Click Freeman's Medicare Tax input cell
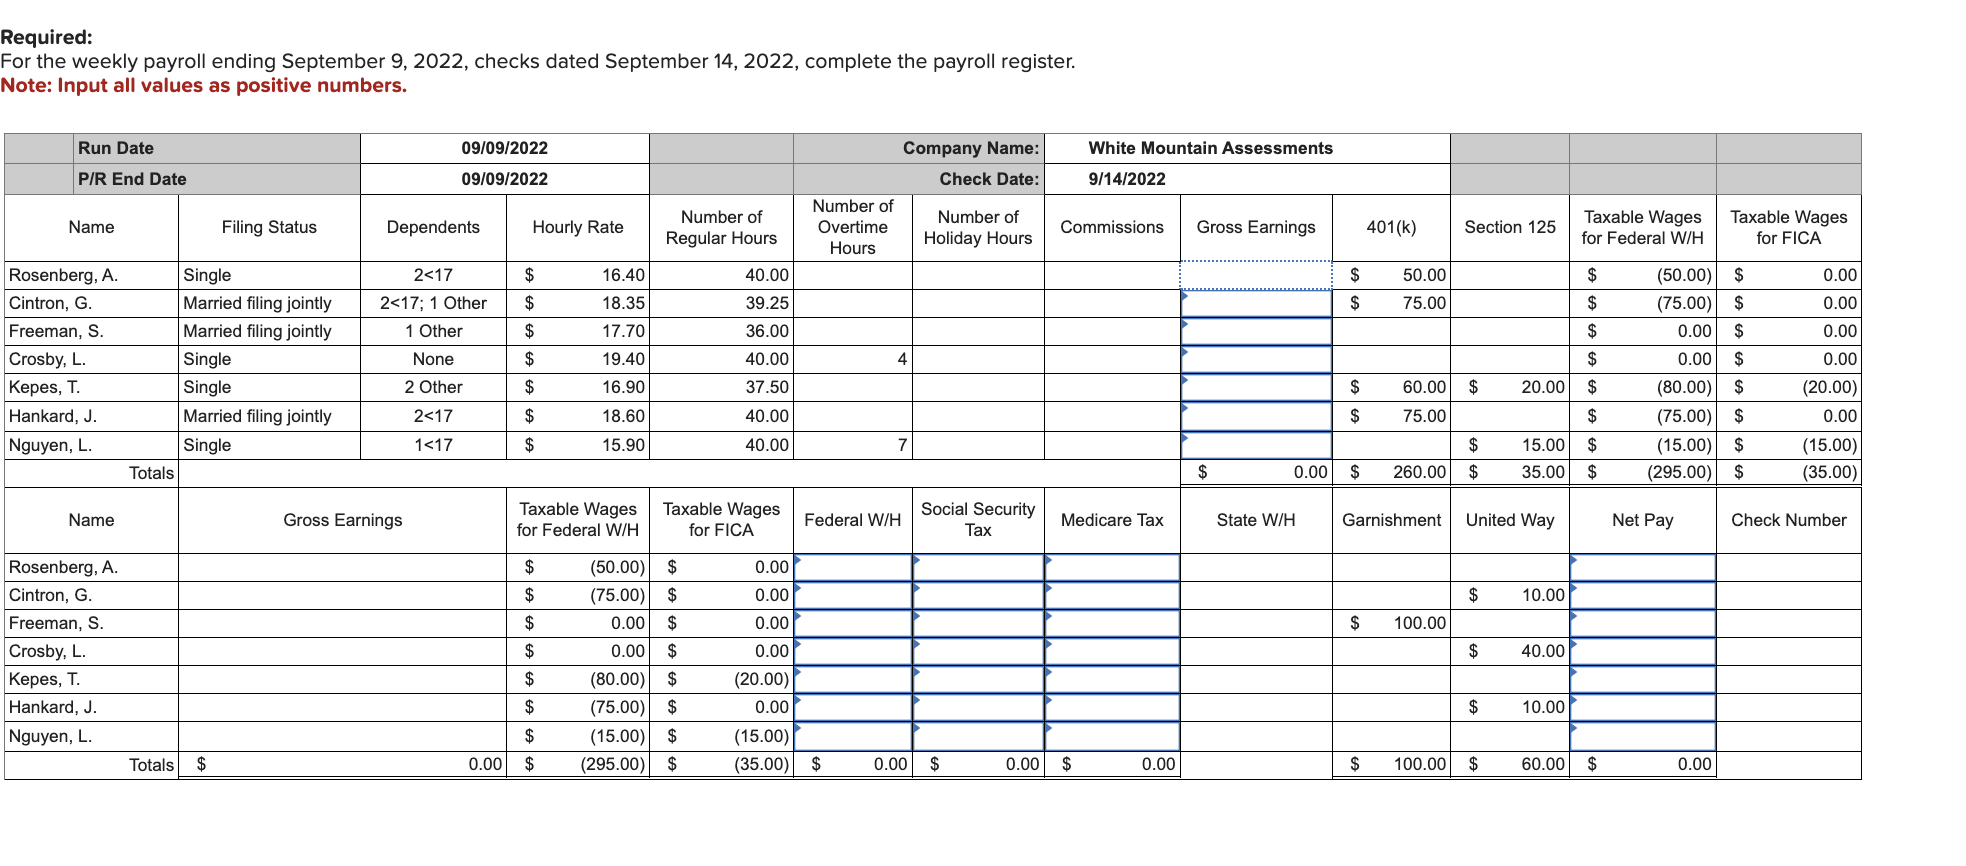This screenshot has height=866, width=1966. (1112, 623)
